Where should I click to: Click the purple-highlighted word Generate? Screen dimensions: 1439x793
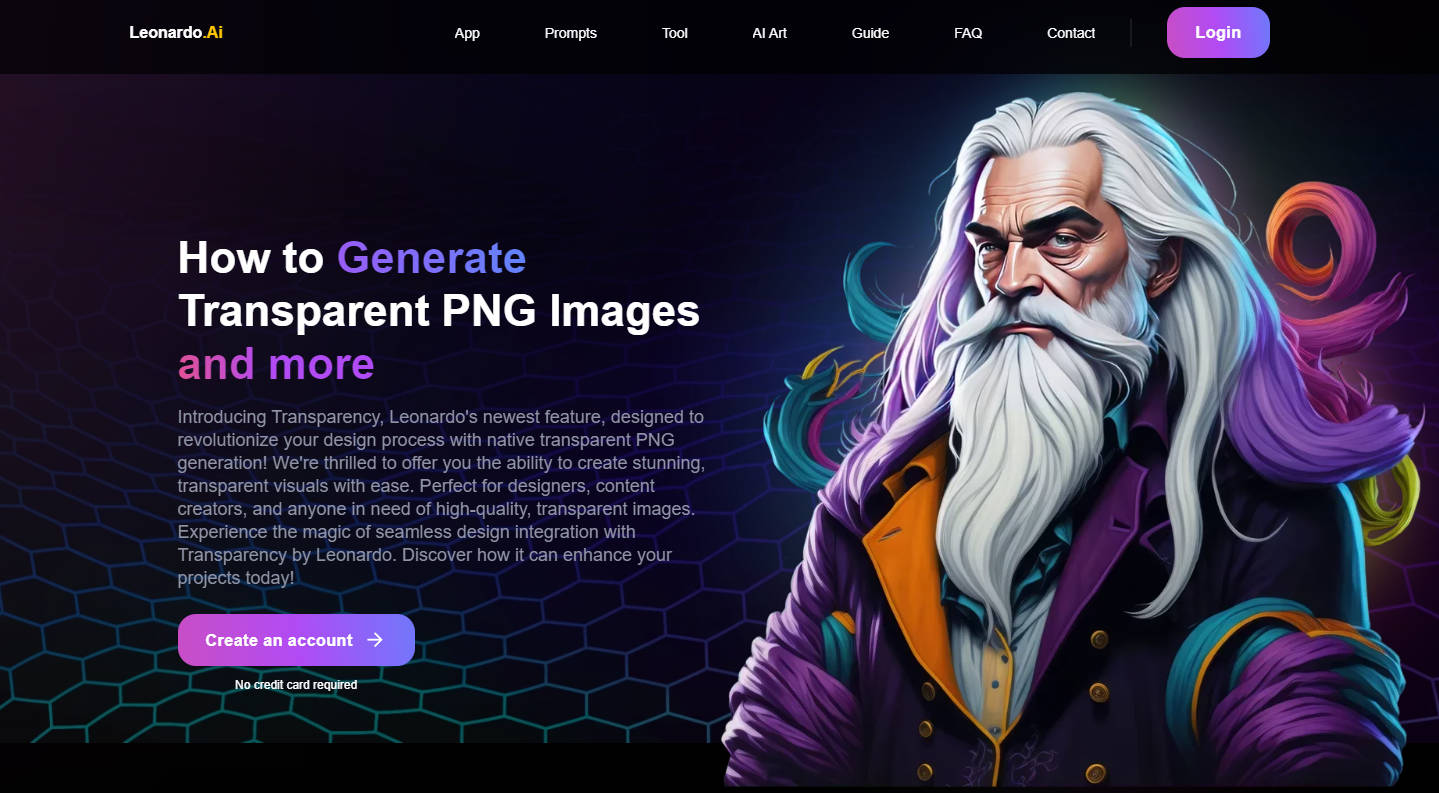coord(431,258)
